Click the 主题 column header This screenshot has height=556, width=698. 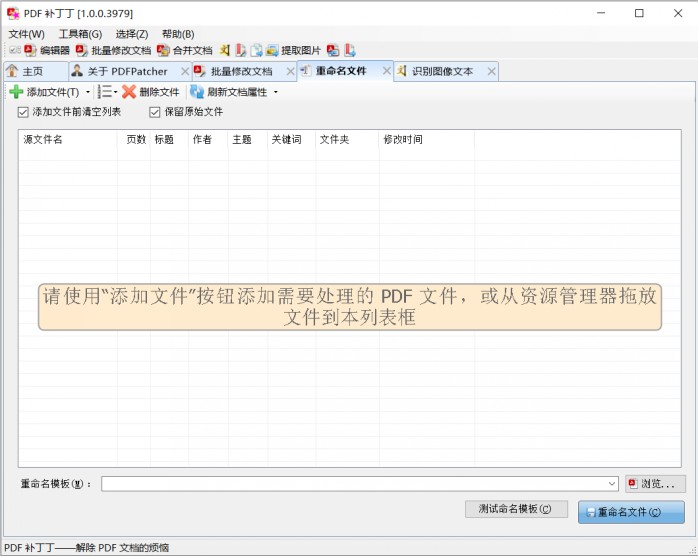pos(248,140)
